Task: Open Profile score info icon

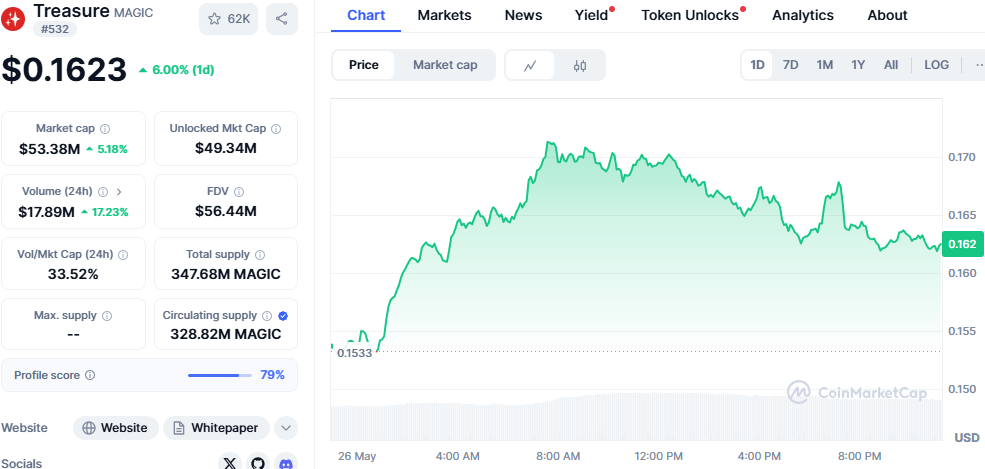Action: coord(90,375)
